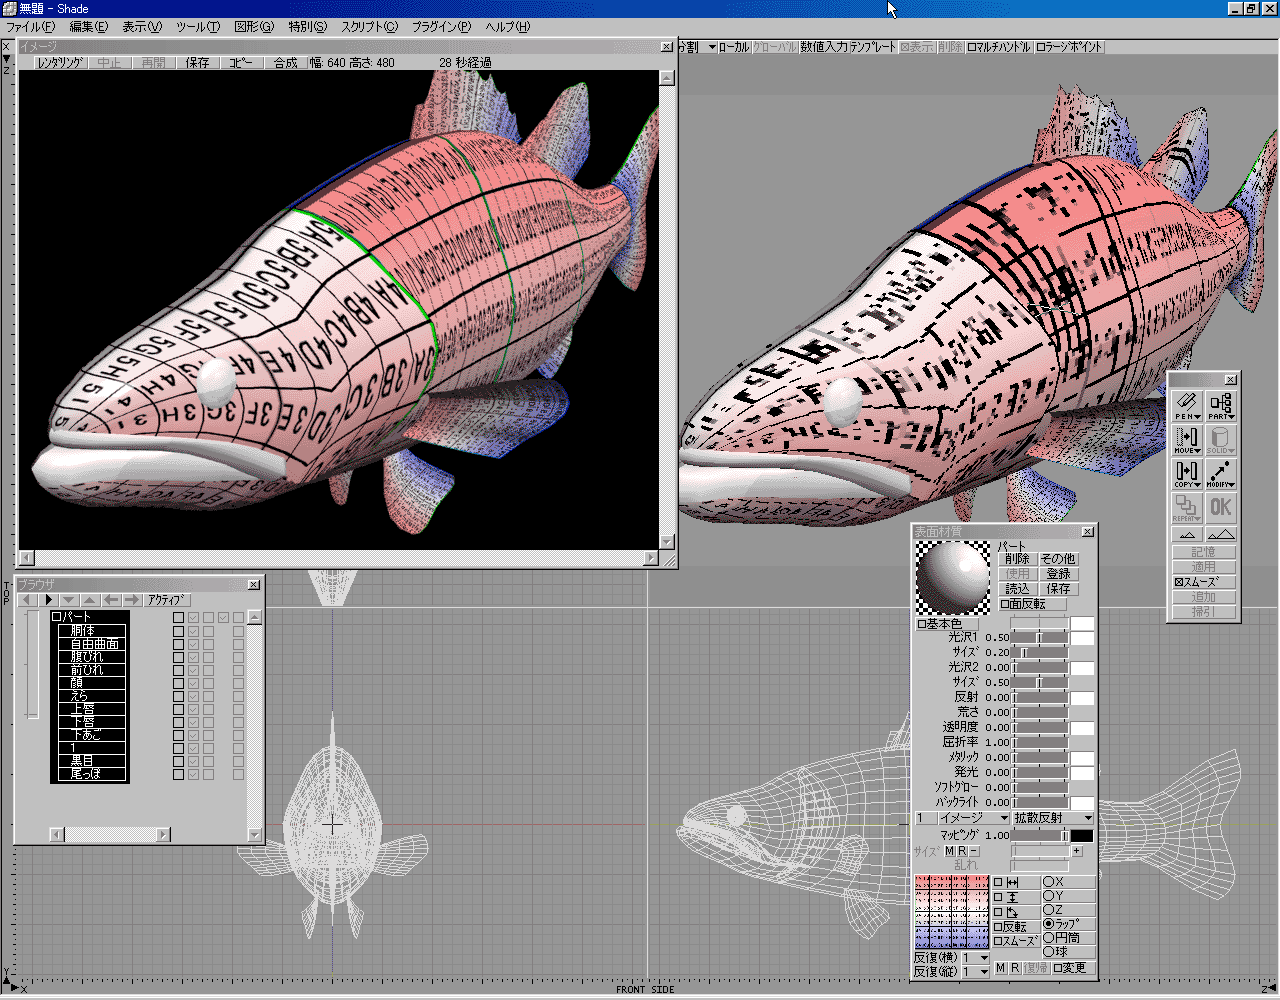
Task: Click the 合成 button in image window
Action: (286, 62)
